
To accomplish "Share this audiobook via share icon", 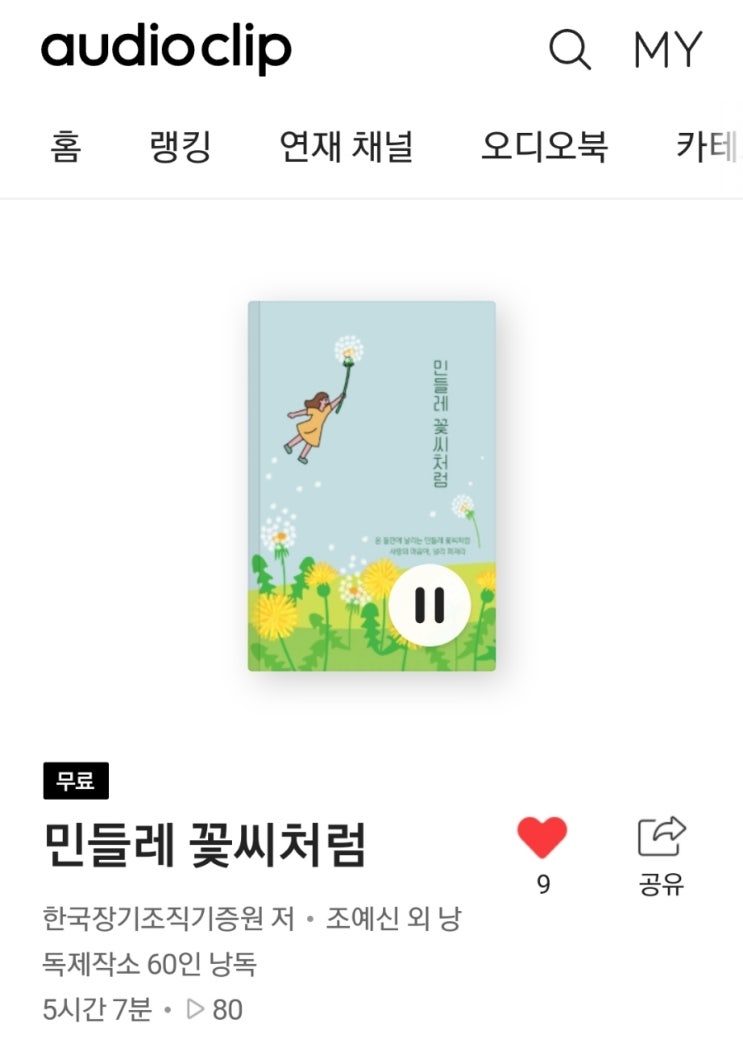I will [x=661, y=836].
